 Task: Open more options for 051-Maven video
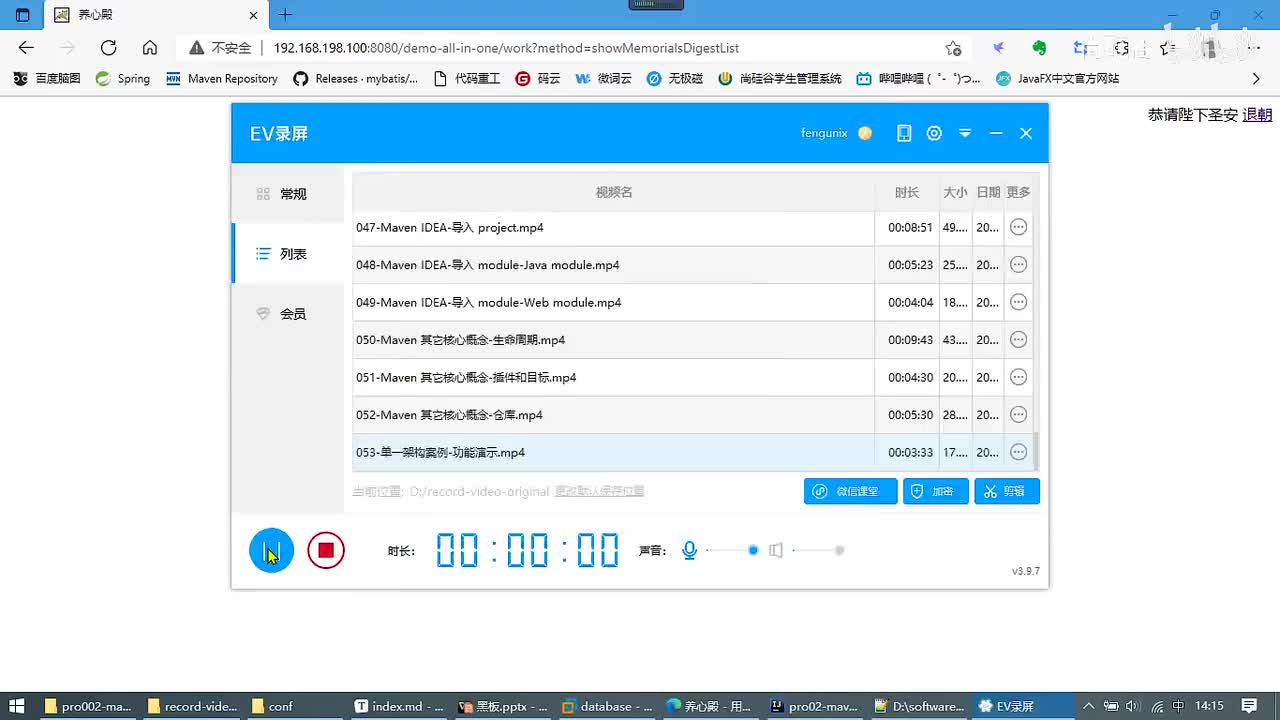coord(1018,377)
